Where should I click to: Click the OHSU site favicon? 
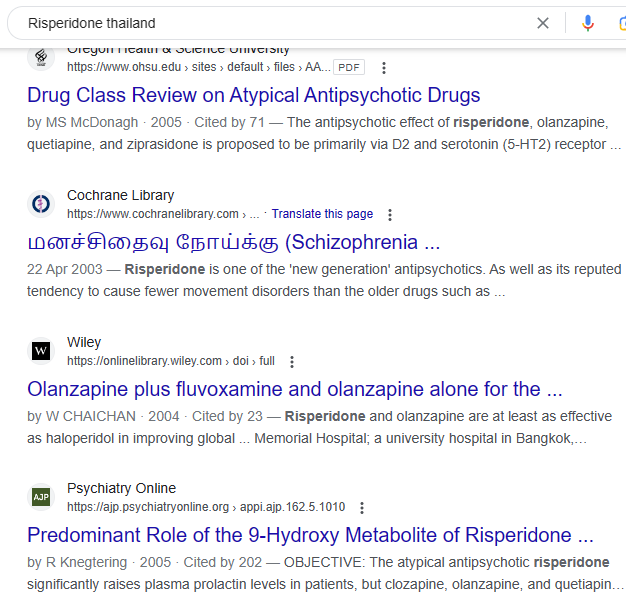[41, 57]
